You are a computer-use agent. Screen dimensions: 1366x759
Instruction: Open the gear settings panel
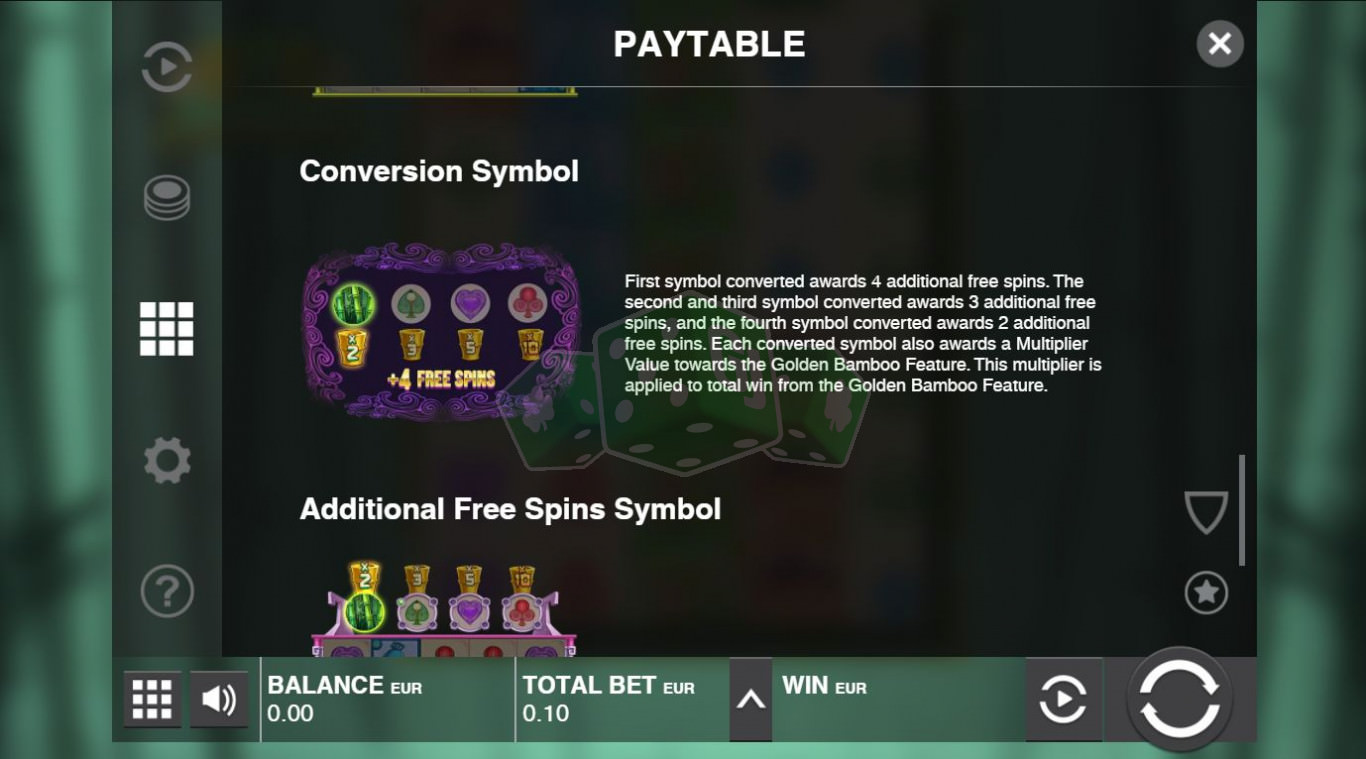167,461
